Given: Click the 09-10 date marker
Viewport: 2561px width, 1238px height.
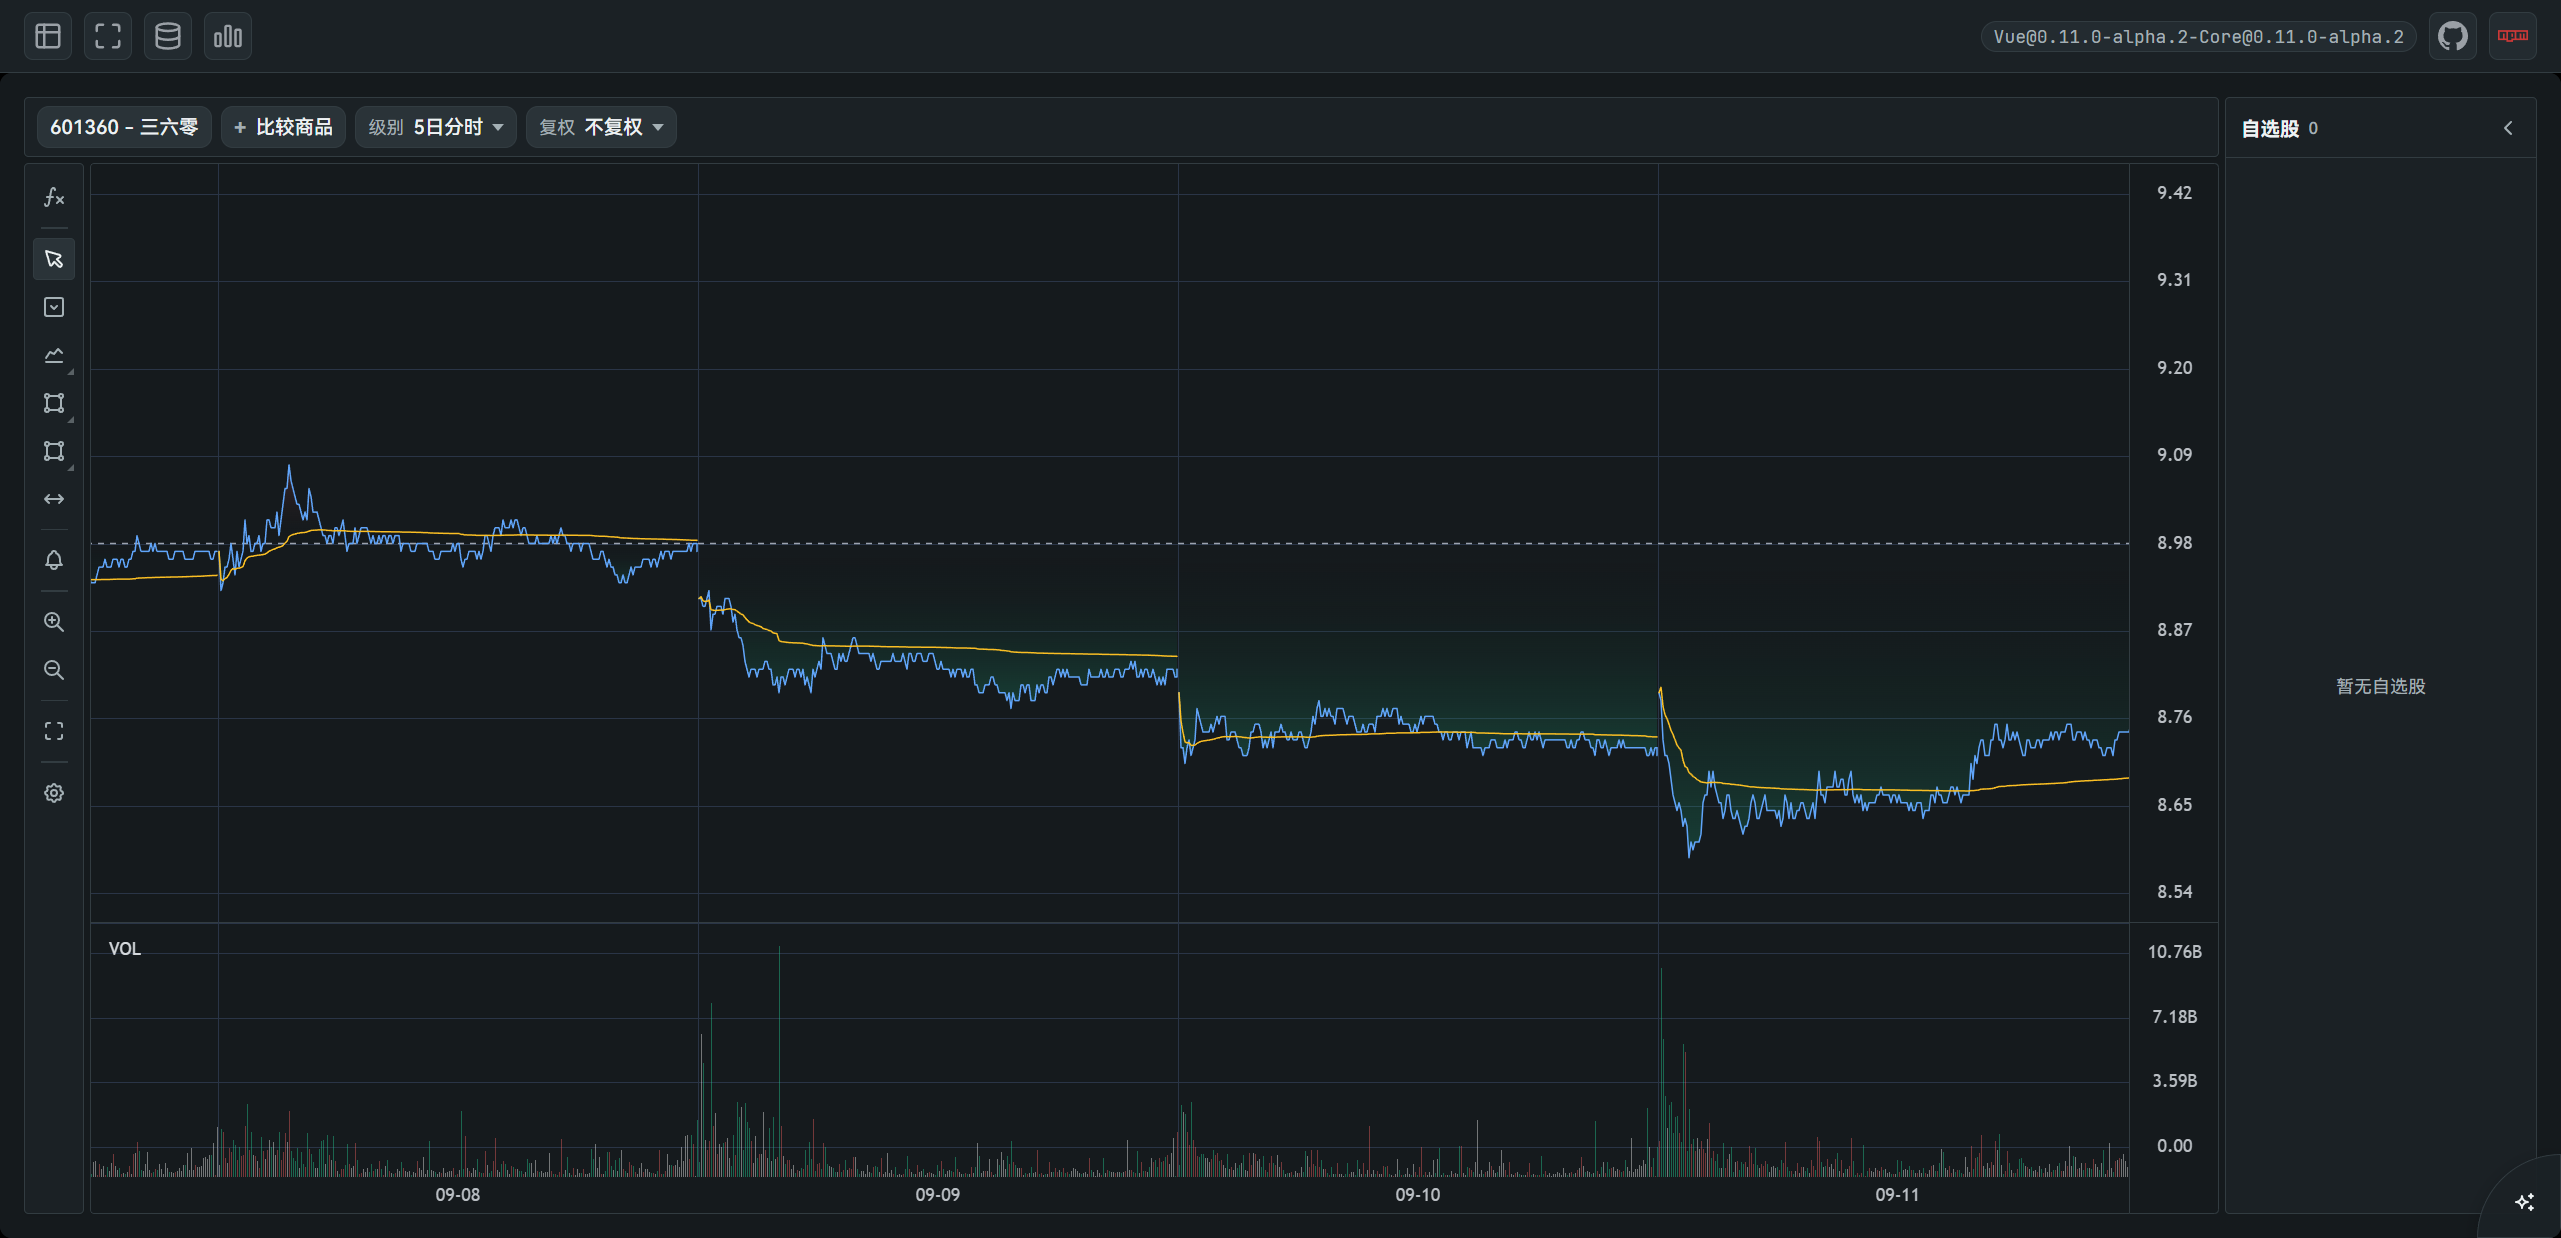Looking at the screenshot, I should point(1417,1195).
